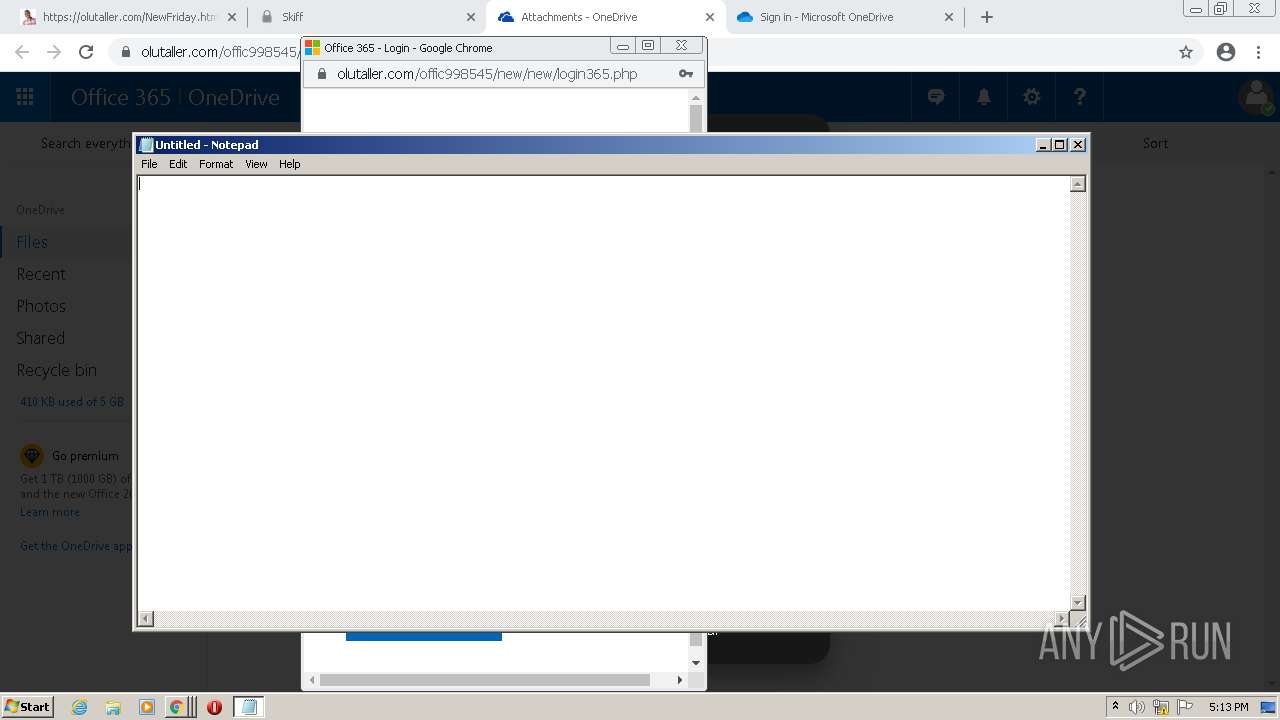Reload the page in Chrome

[x=86, y=52]
